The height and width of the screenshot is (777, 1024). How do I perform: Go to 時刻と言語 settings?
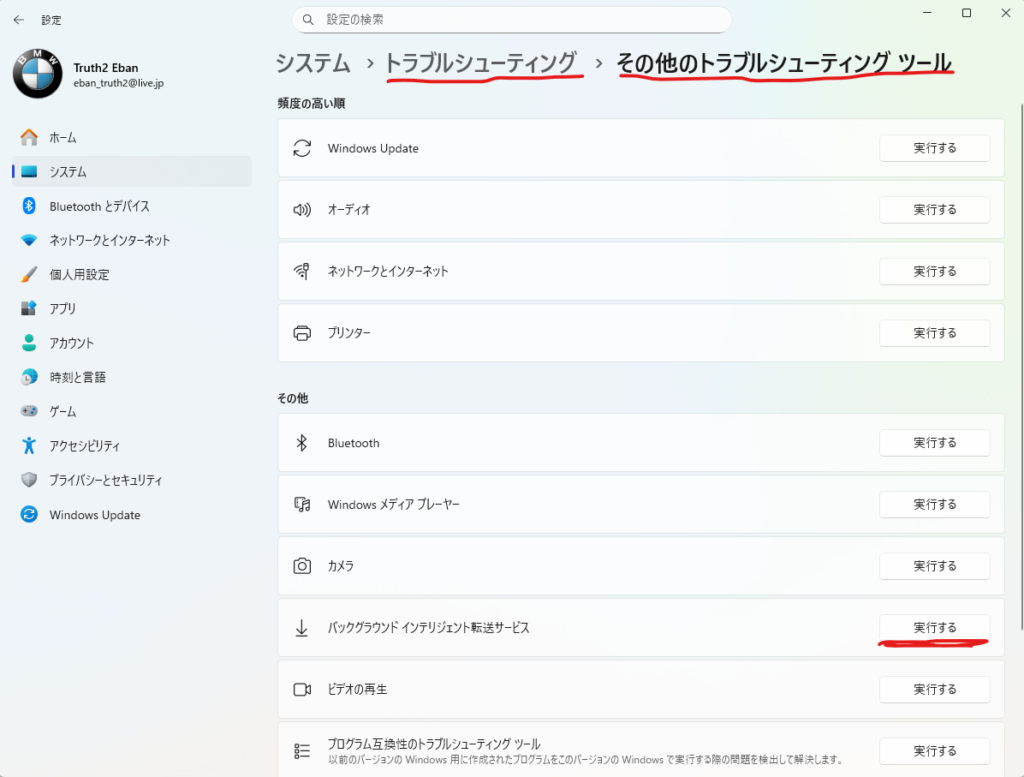(x=77, y=377)
